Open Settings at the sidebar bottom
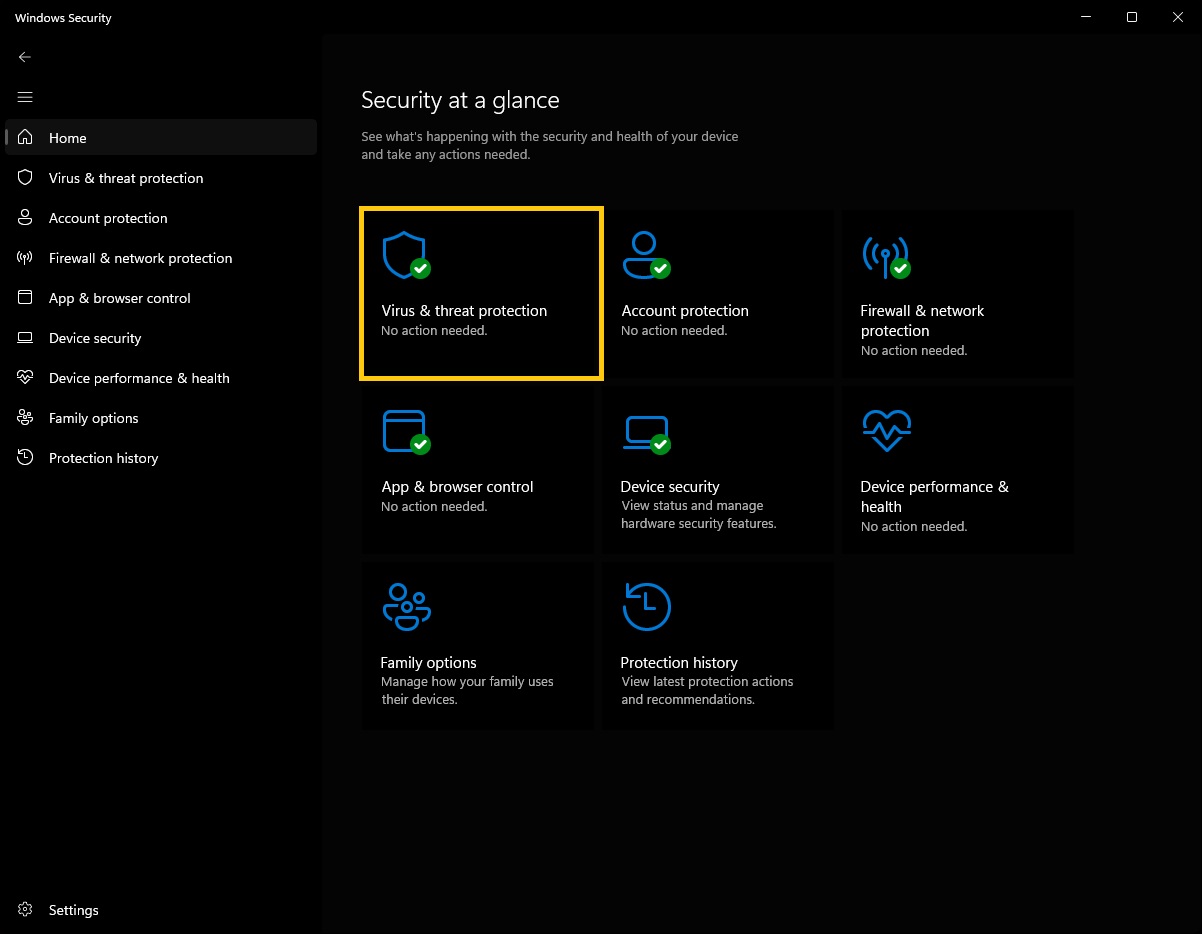 73,910
